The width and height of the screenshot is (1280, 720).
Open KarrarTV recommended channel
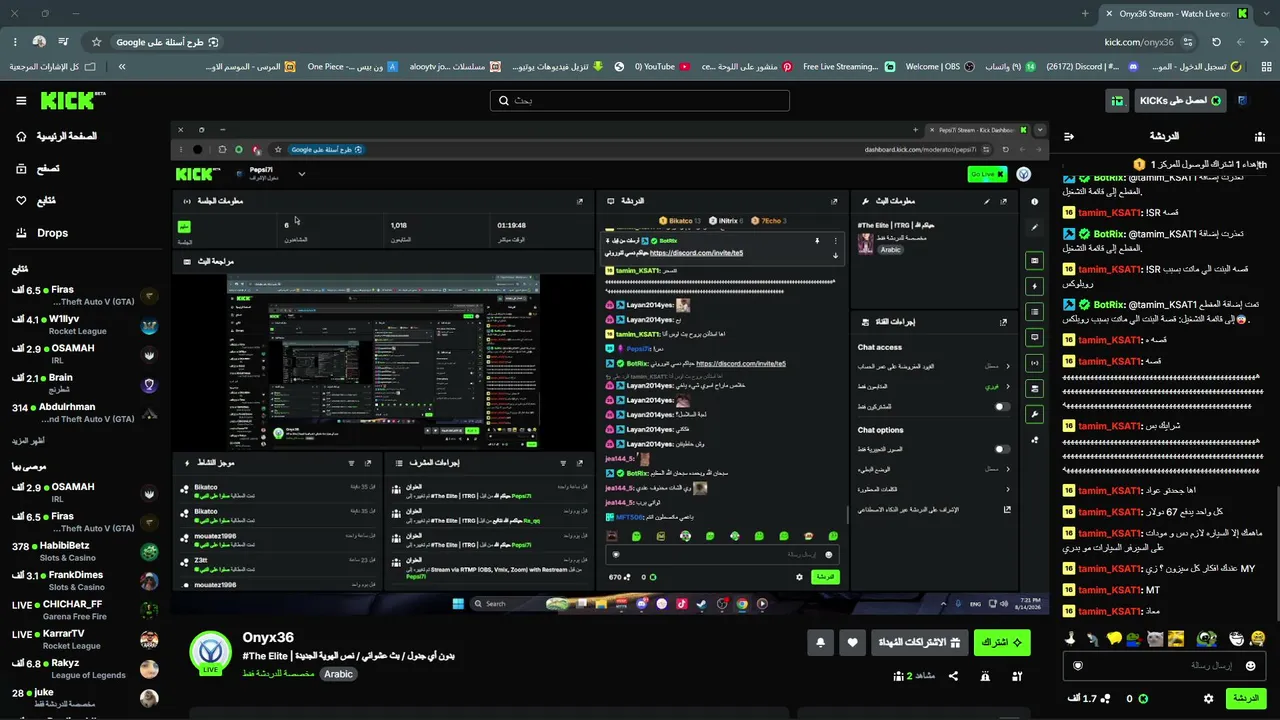click(x=85, y=639)
